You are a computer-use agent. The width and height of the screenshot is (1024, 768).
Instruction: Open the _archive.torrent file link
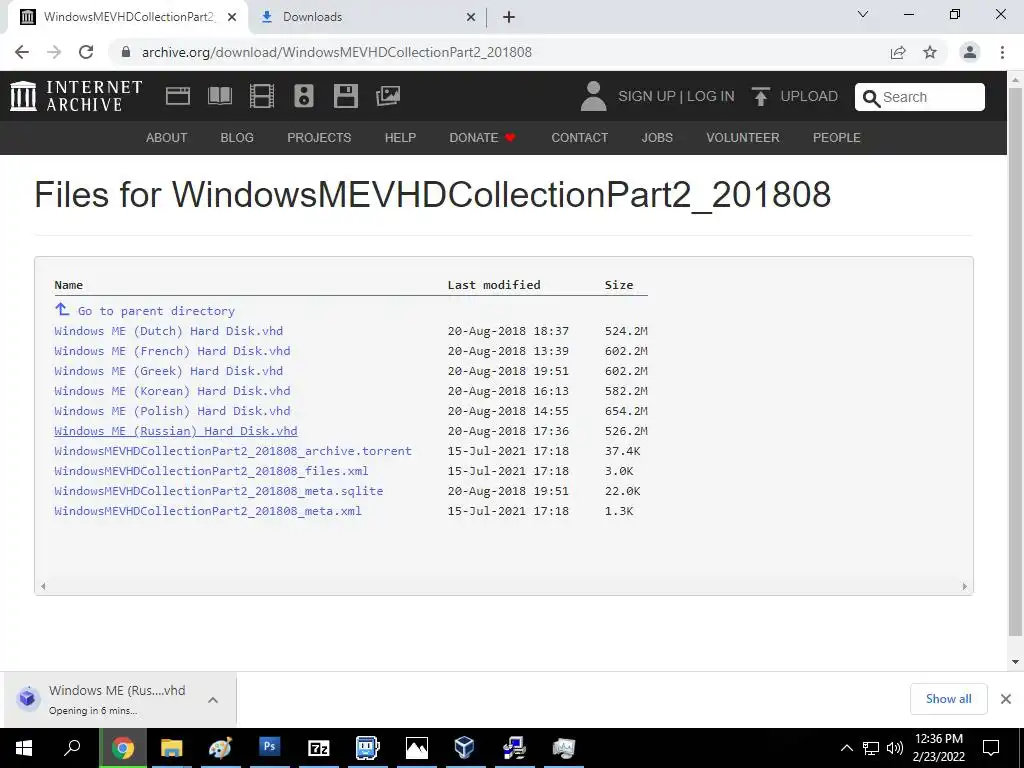coord(233,451)
